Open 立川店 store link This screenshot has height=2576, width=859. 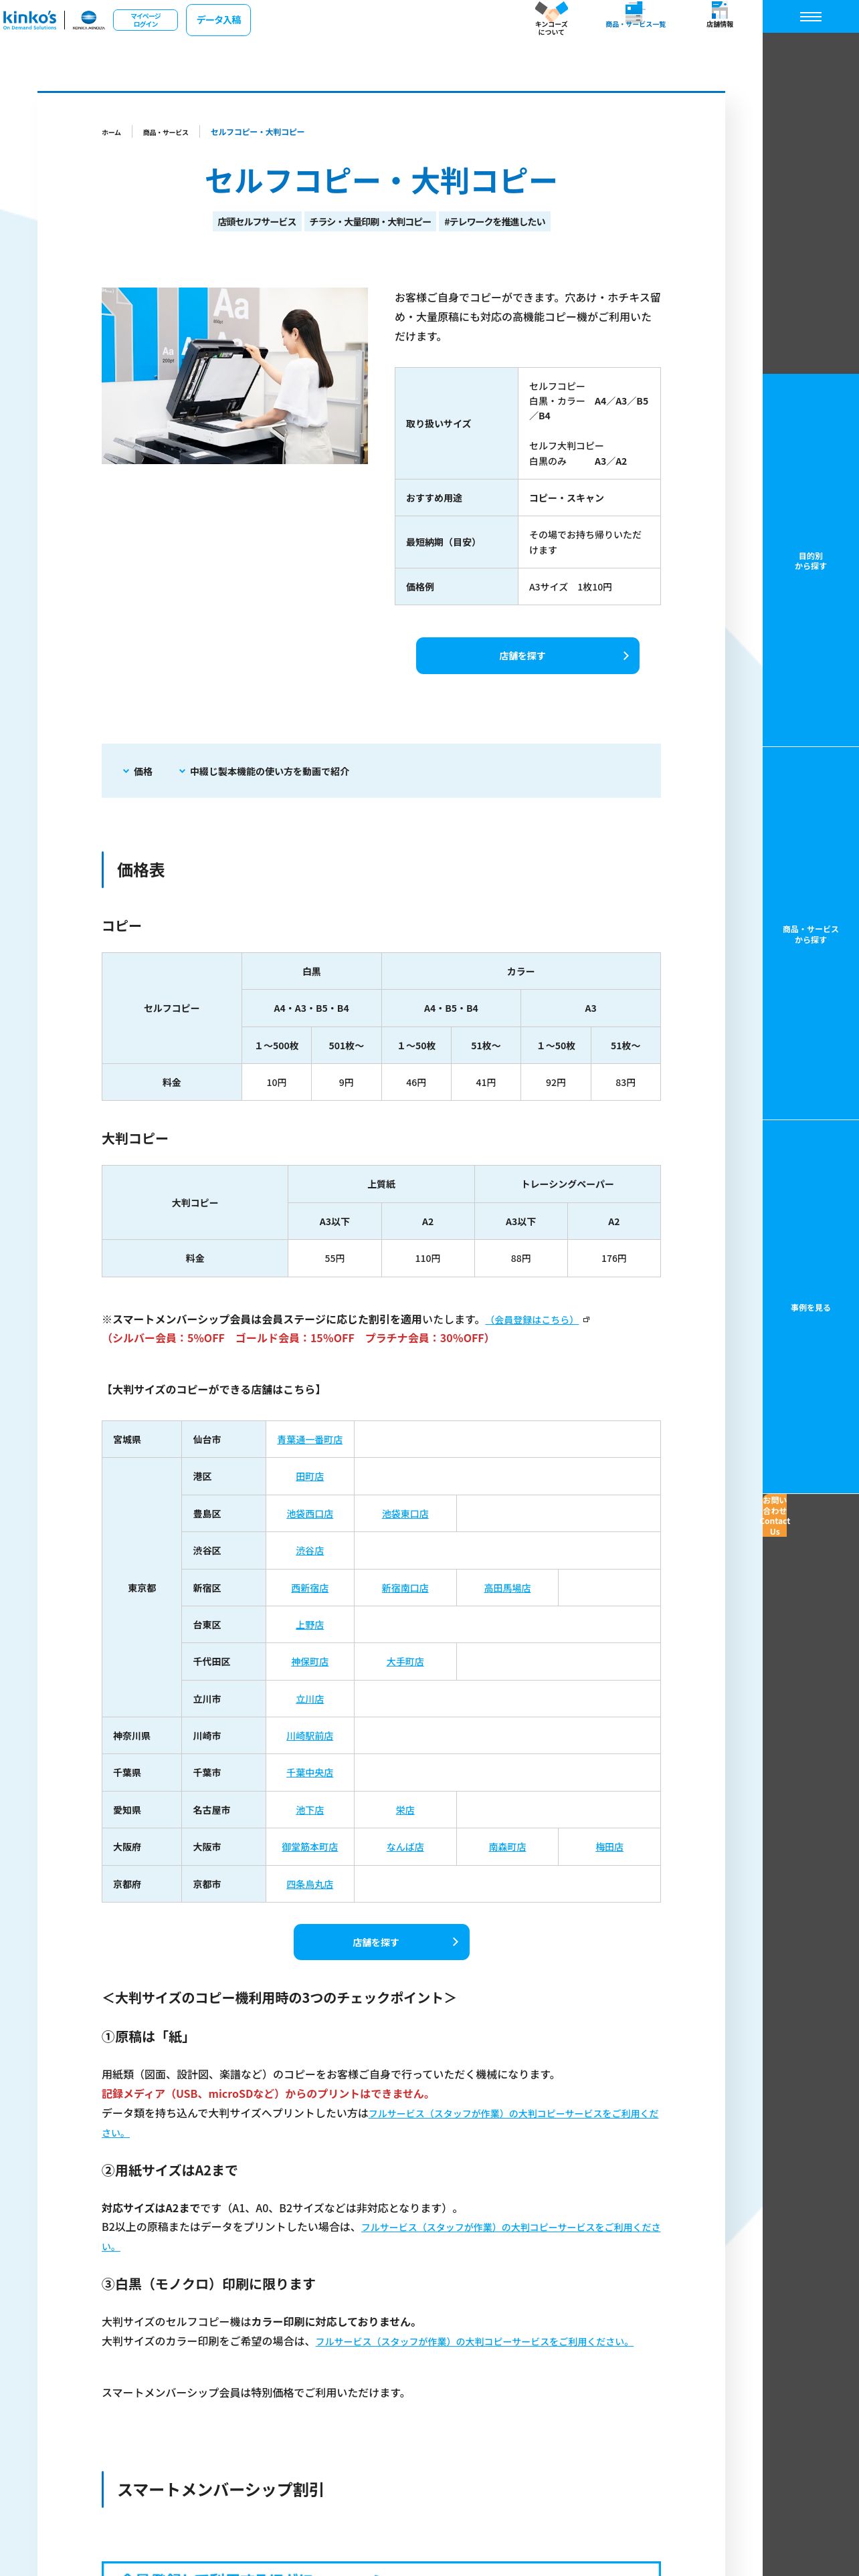coord(310,1699)
